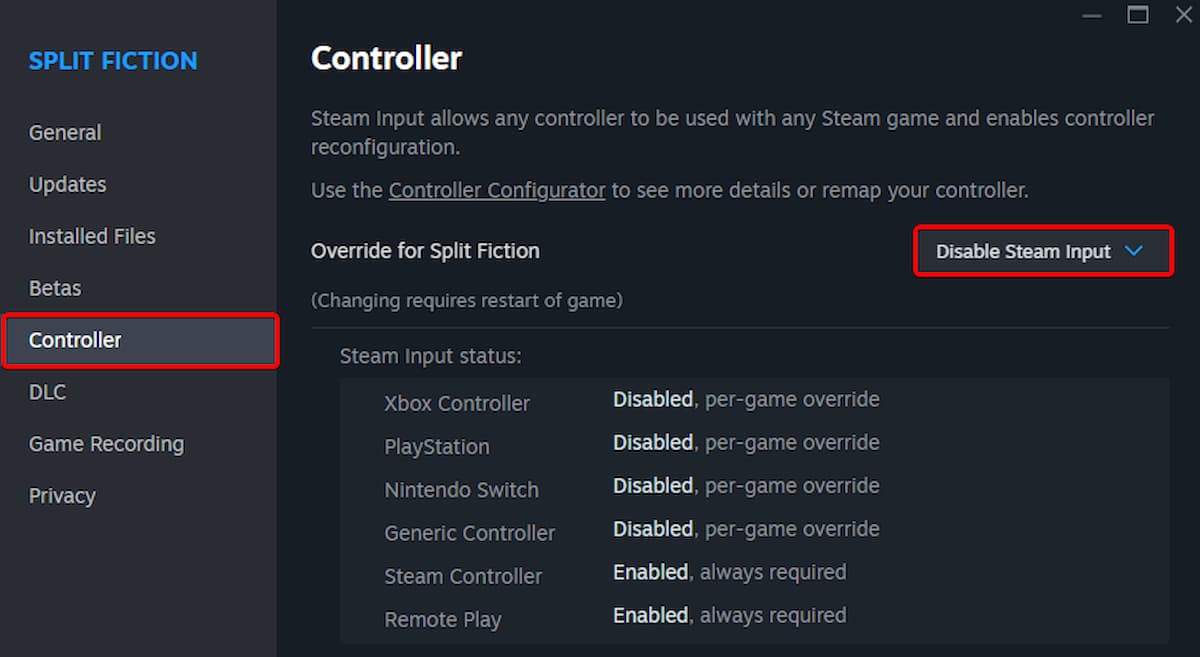Image resolution: width=1200 pixels, height=657 pixels.
Task: Select the Betas section
Action: click(x=54, y=288)
